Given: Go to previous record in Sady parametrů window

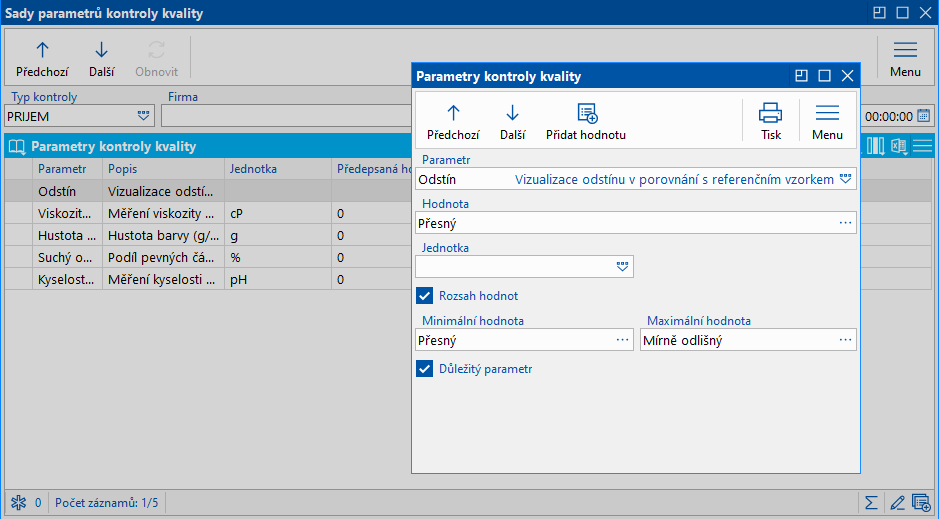Looking at the screenshot, I should [x=42, y=59].
